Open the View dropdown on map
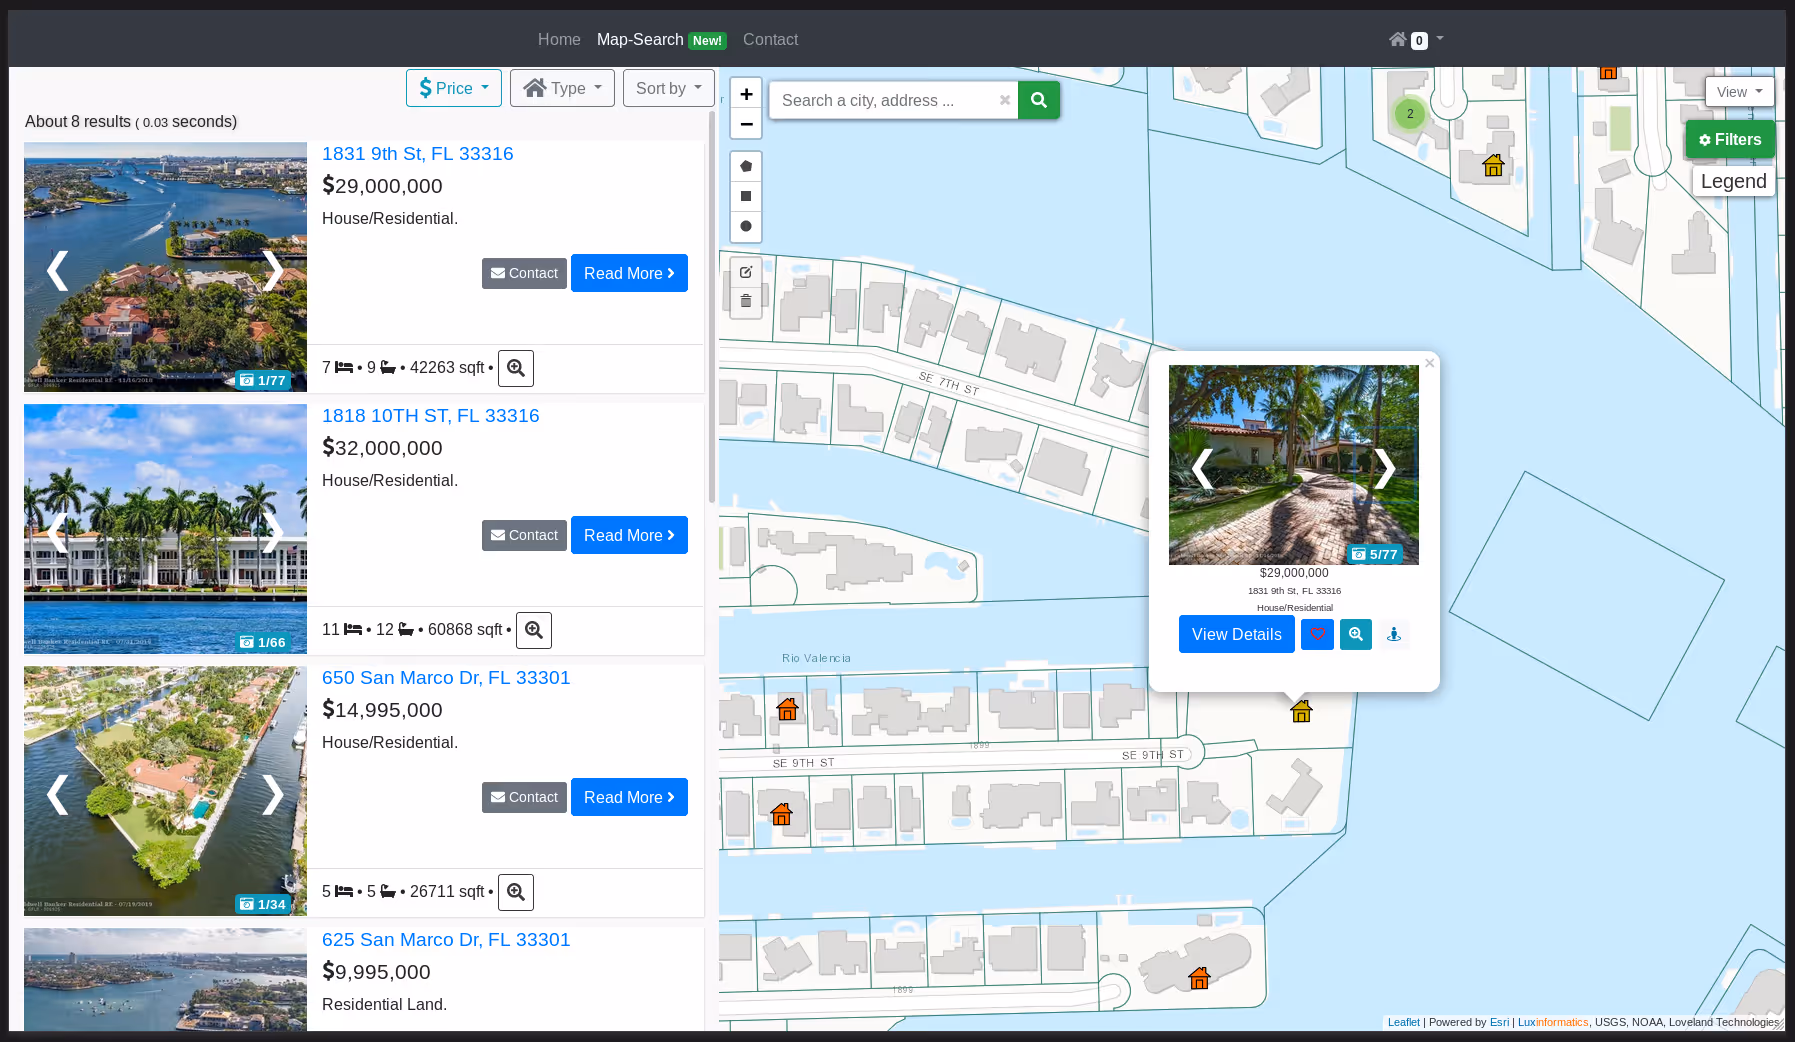This screenshot has width=1795, height=1042. point(1739,92)
